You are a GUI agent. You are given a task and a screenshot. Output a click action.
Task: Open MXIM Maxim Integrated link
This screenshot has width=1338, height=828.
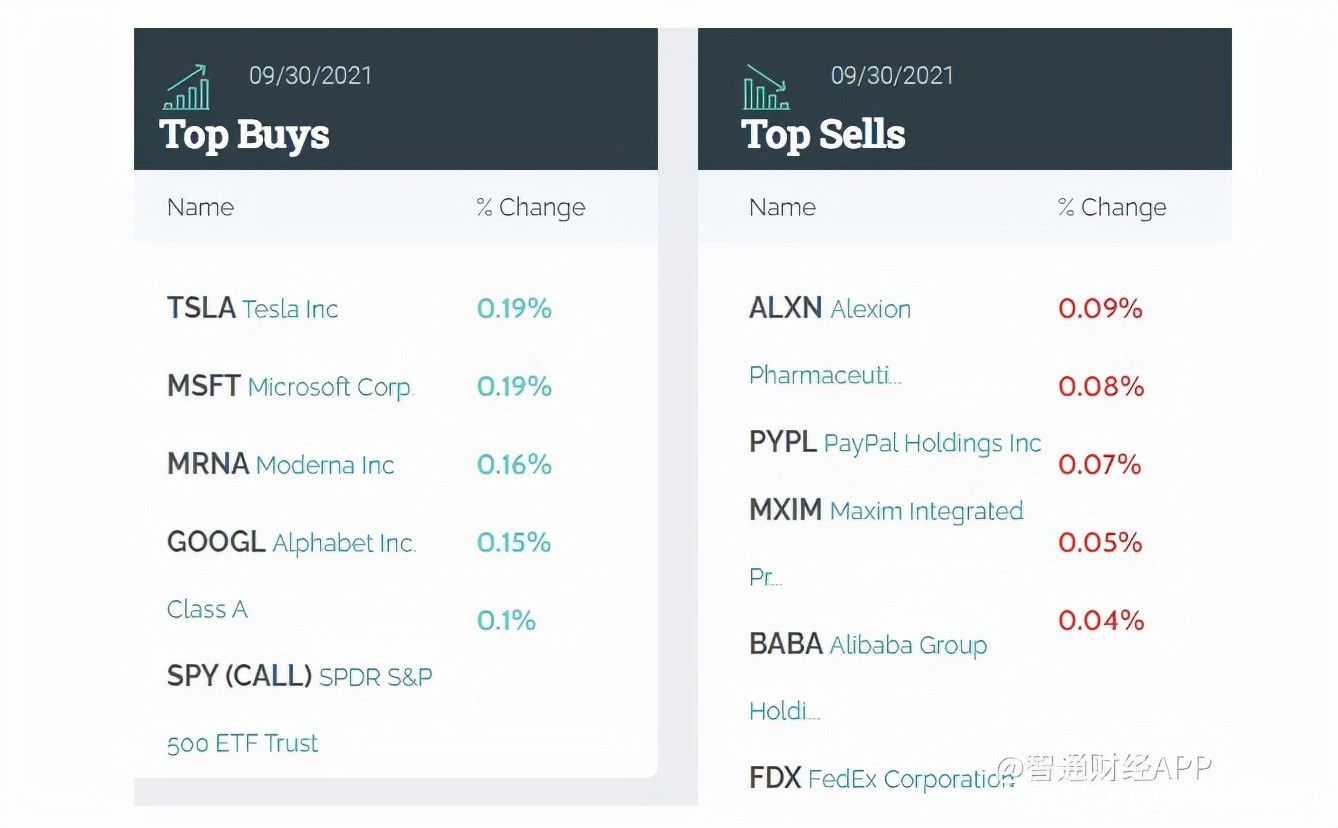click(x=885, y=510)
